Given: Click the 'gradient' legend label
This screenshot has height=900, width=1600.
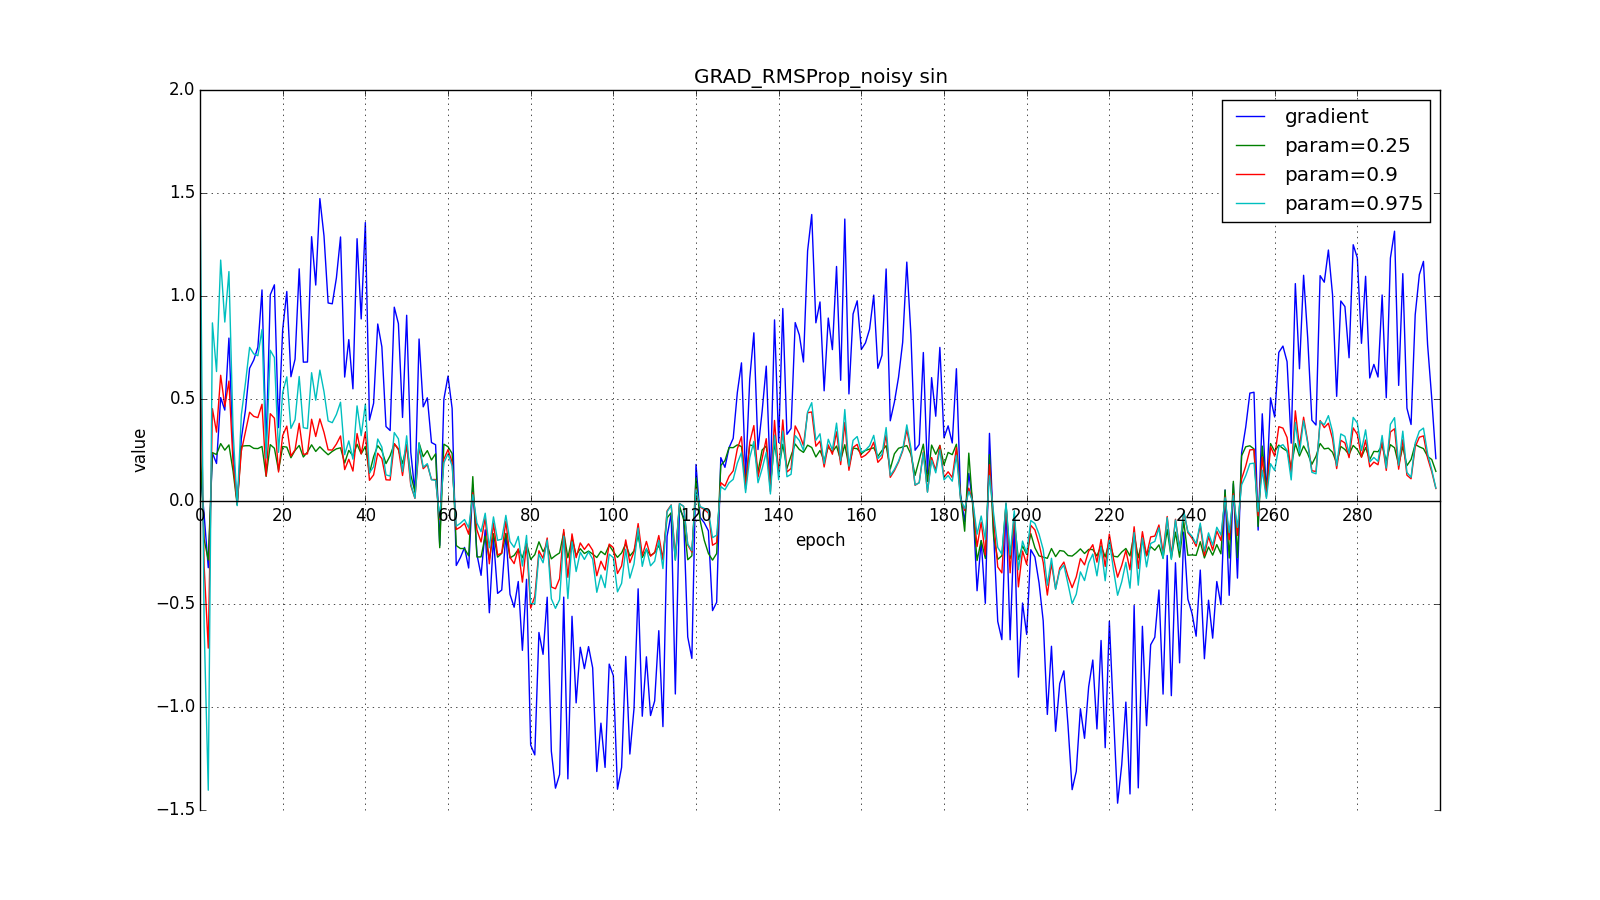Looking at the screenshot, I should (x=1326, y=117).
